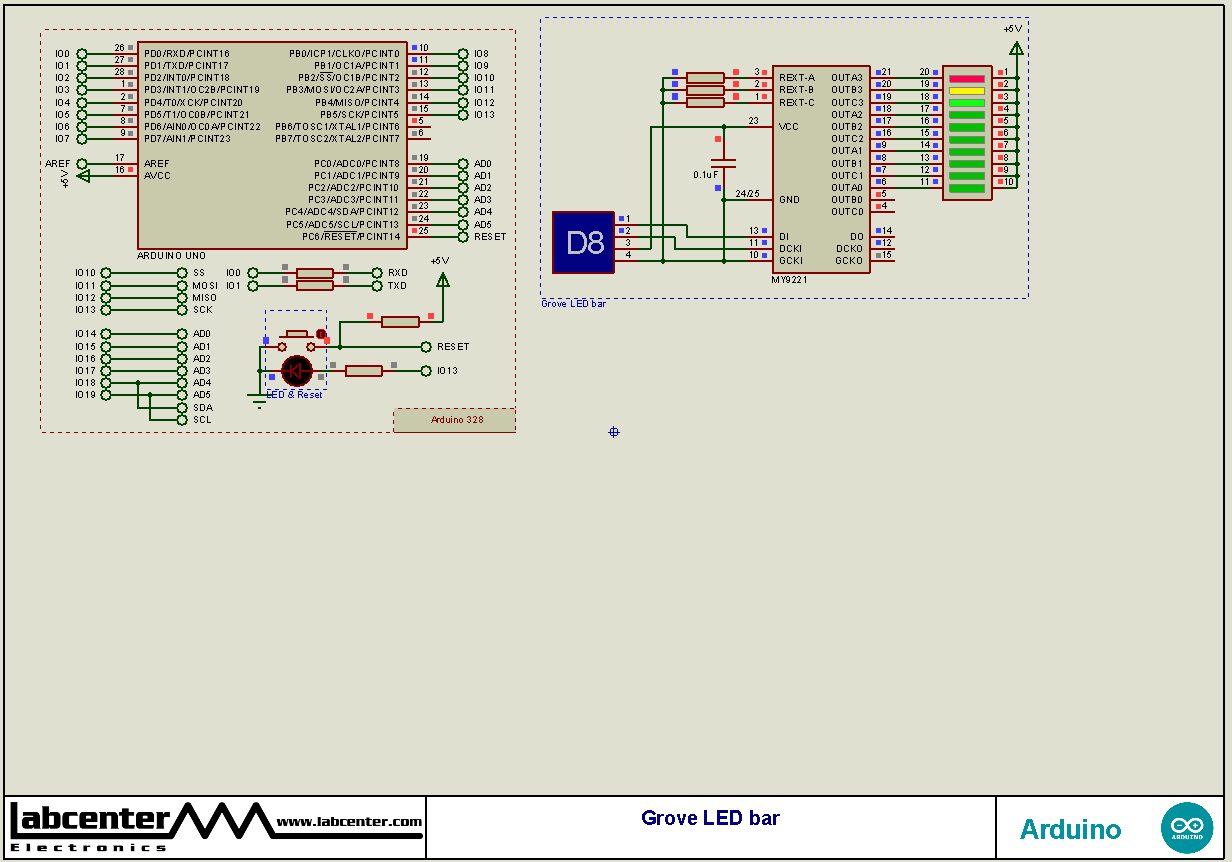Click the Labcenter Electronics logo
Screen dimensions: 1232x862
tap(140, 826)
